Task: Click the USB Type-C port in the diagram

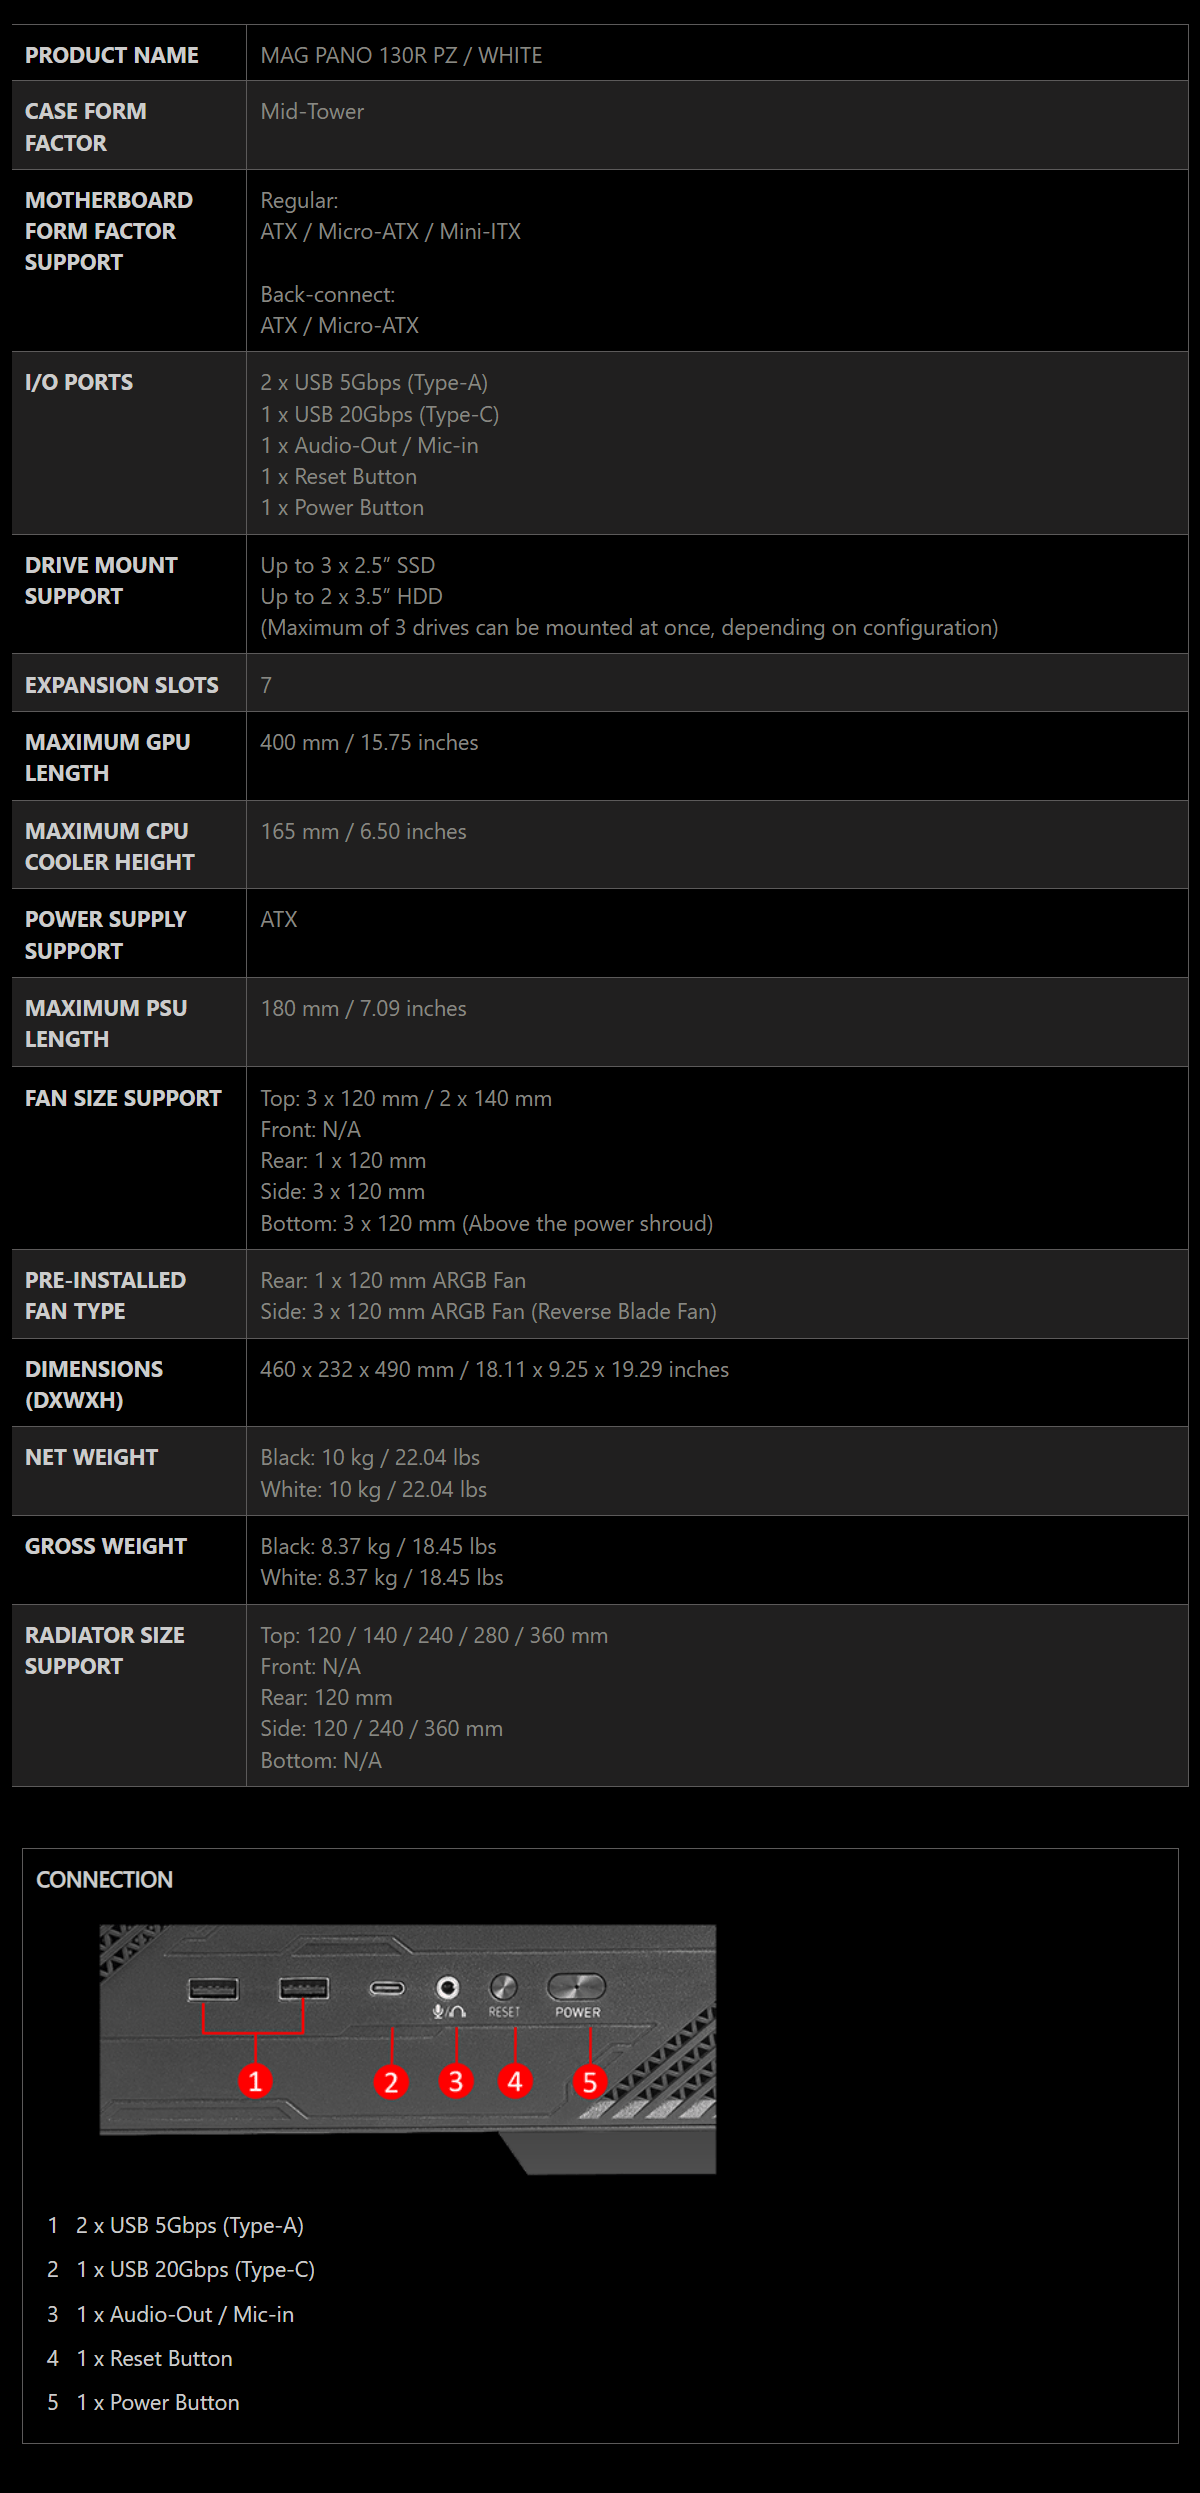Action: (387, 1988)
